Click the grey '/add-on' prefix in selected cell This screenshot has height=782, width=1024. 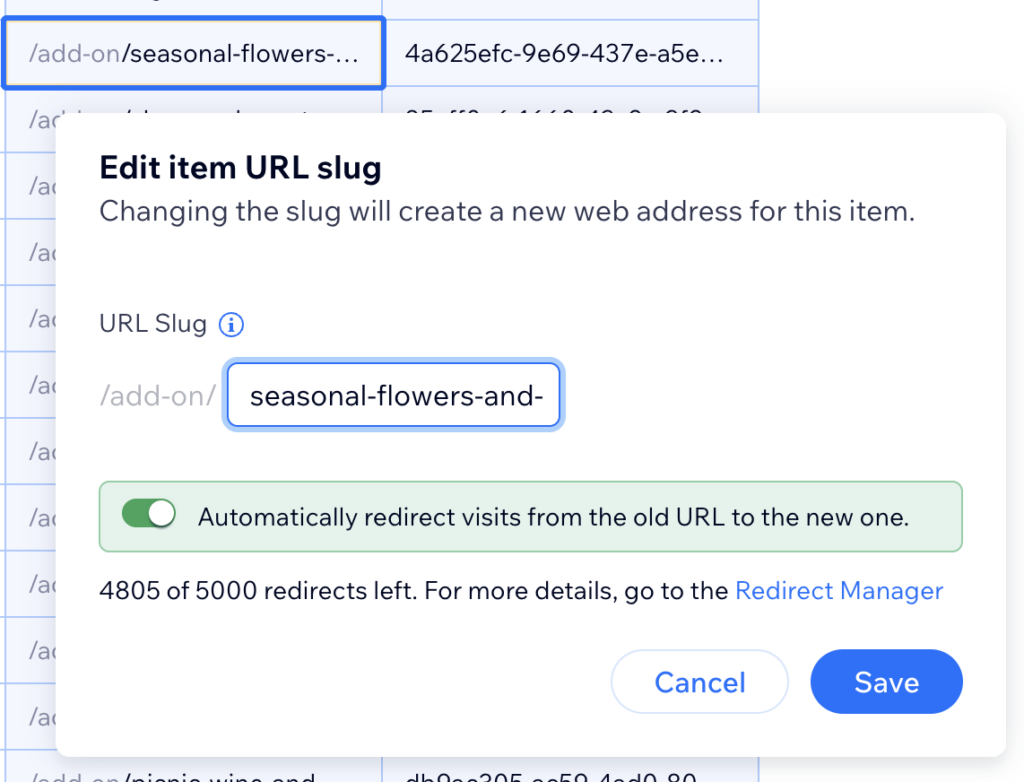[x=74, y=54]
